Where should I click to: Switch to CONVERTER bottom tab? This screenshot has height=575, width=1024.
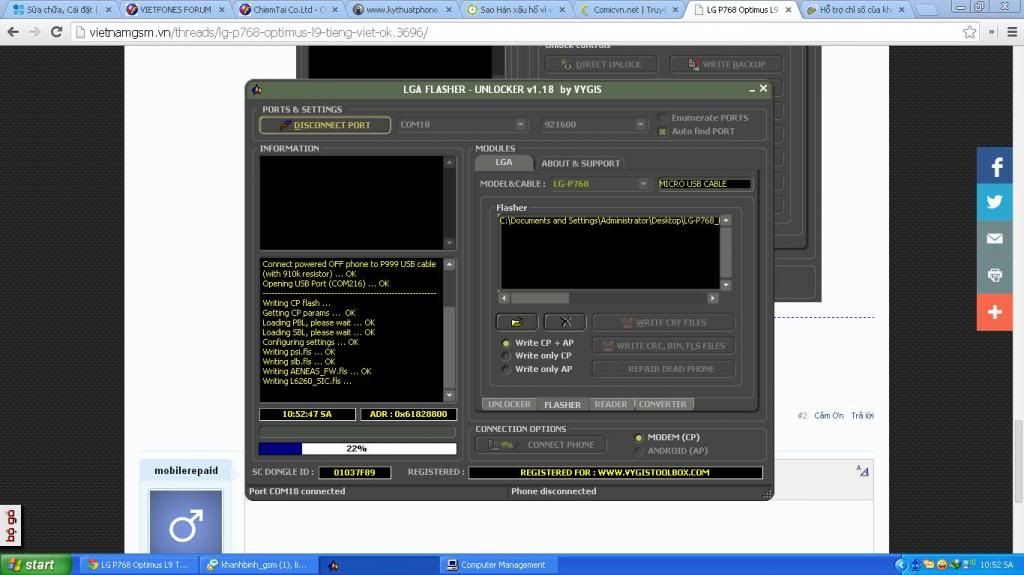pyautogui.click(x=663, y=404)
